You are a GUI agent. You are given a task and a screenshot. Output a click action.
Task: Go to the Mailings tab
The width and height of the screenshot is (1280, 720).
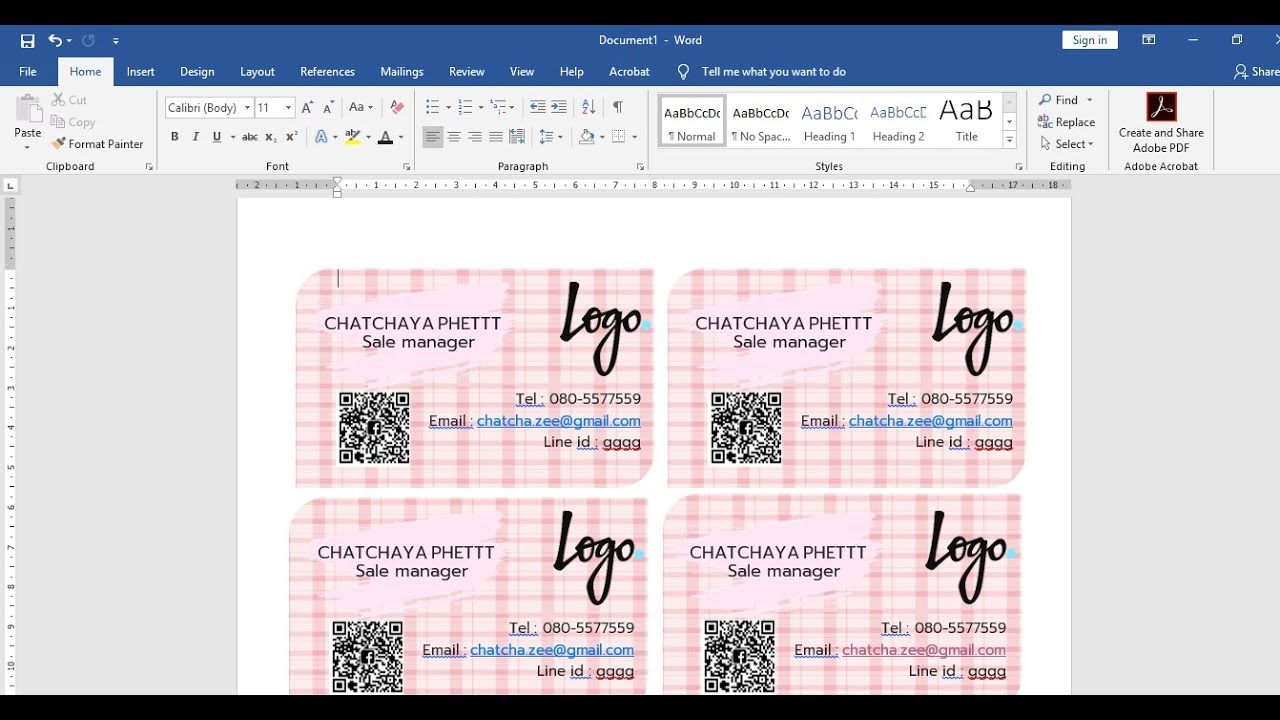[402, 72]
